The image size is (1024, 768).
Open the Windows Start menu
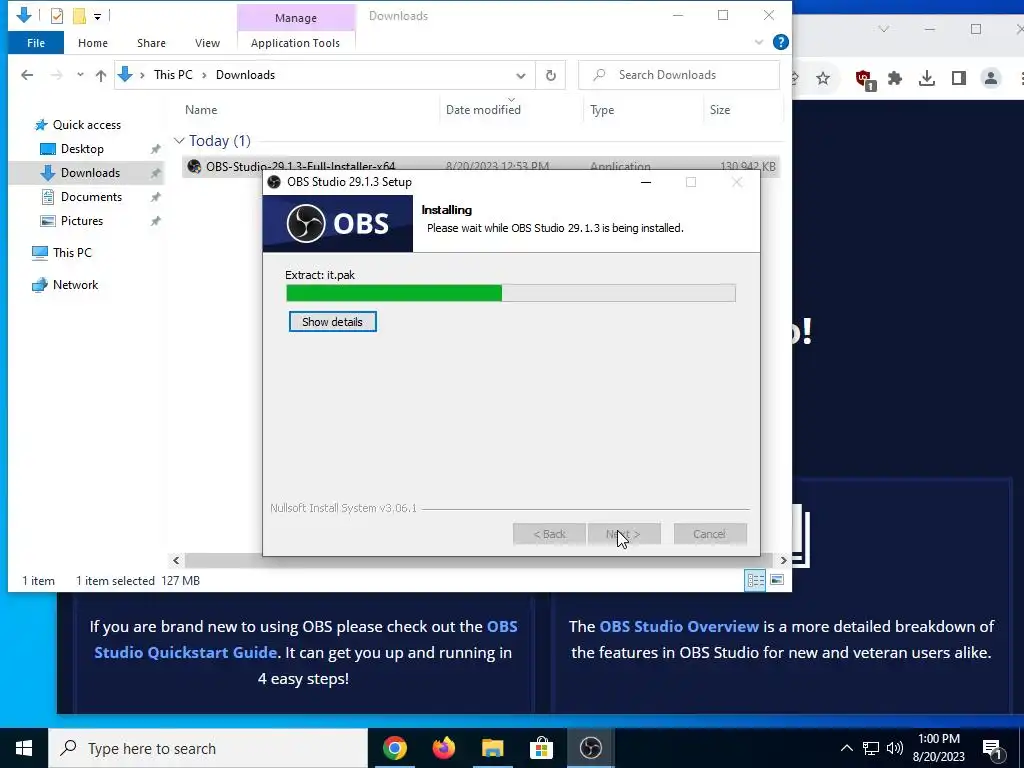pos(24,748)
